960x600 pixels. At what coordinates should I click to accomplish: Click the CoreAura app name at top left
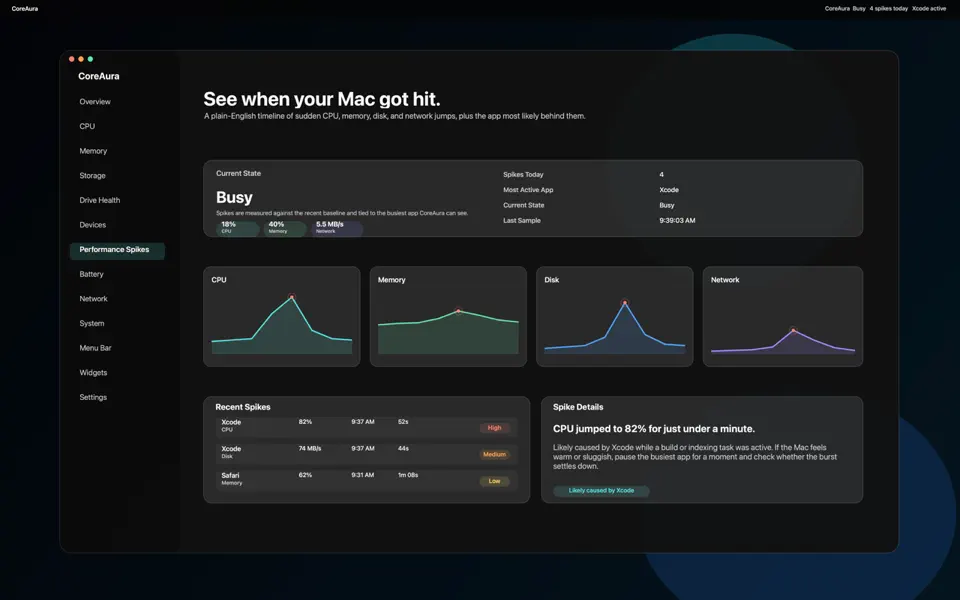(24, 9)
